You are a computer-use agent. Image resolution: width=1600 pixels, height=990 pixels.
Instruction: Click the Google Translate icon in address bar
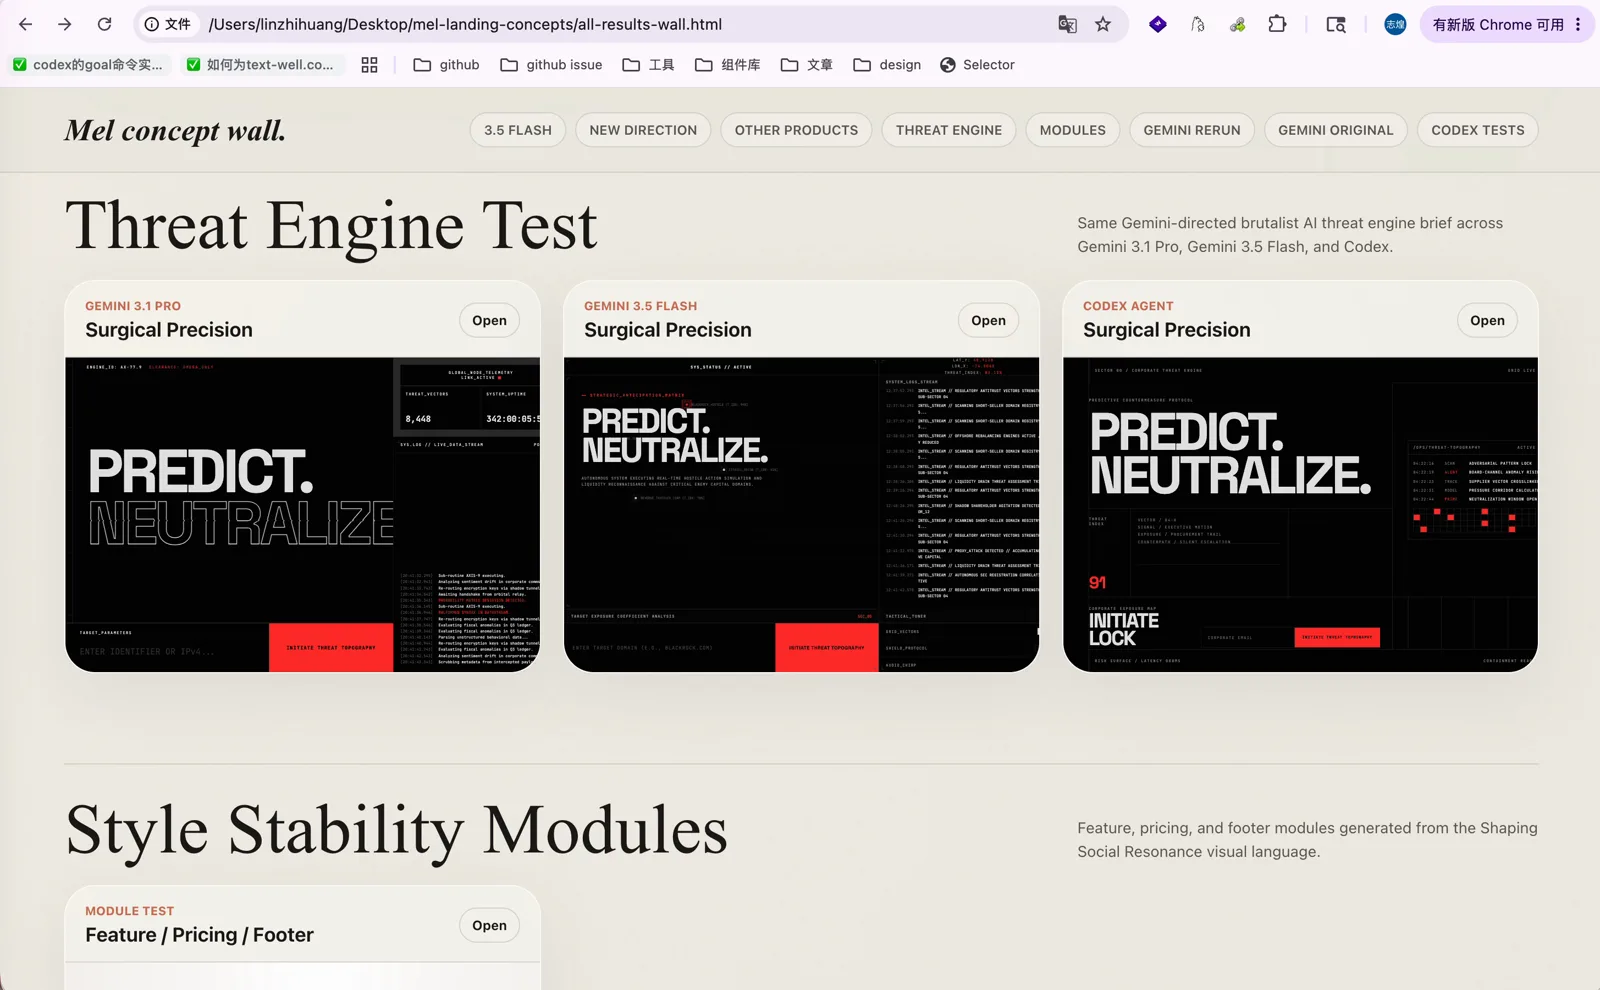coord(1067,24)
